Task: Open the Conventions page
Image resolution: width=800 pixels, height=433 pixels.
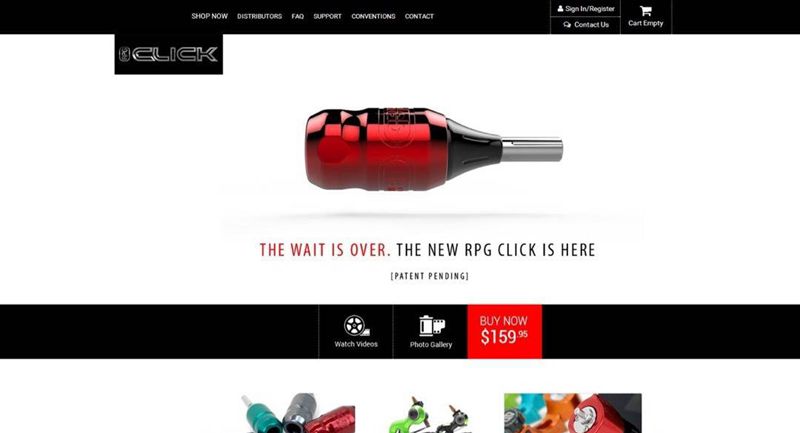Action: 373,16
